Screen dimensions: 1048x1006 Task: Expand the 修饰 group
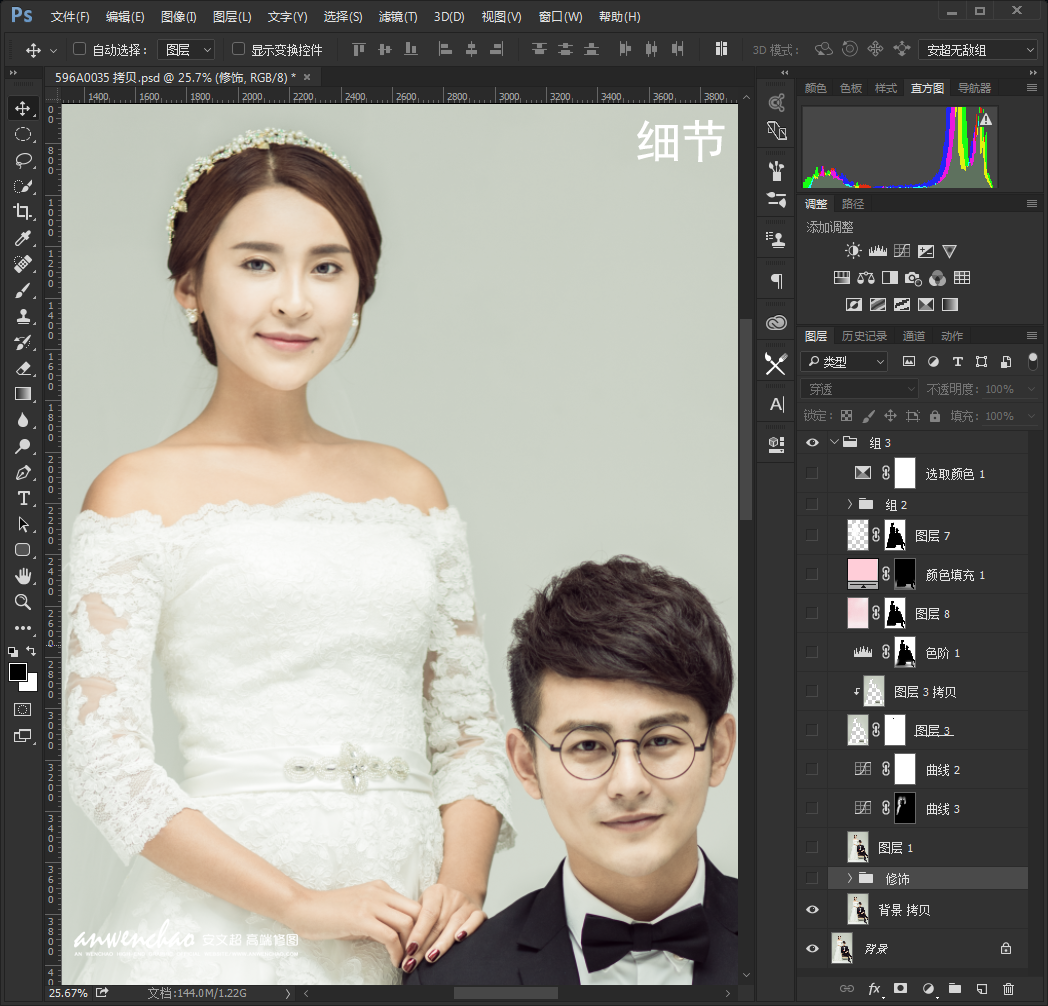click(x=849, y=878)
